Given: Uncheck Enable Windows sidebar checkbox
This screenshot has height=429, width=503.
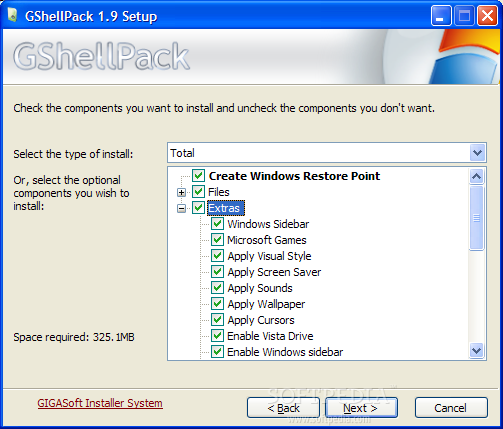Looking at the screenshot, I should (217, 352).
